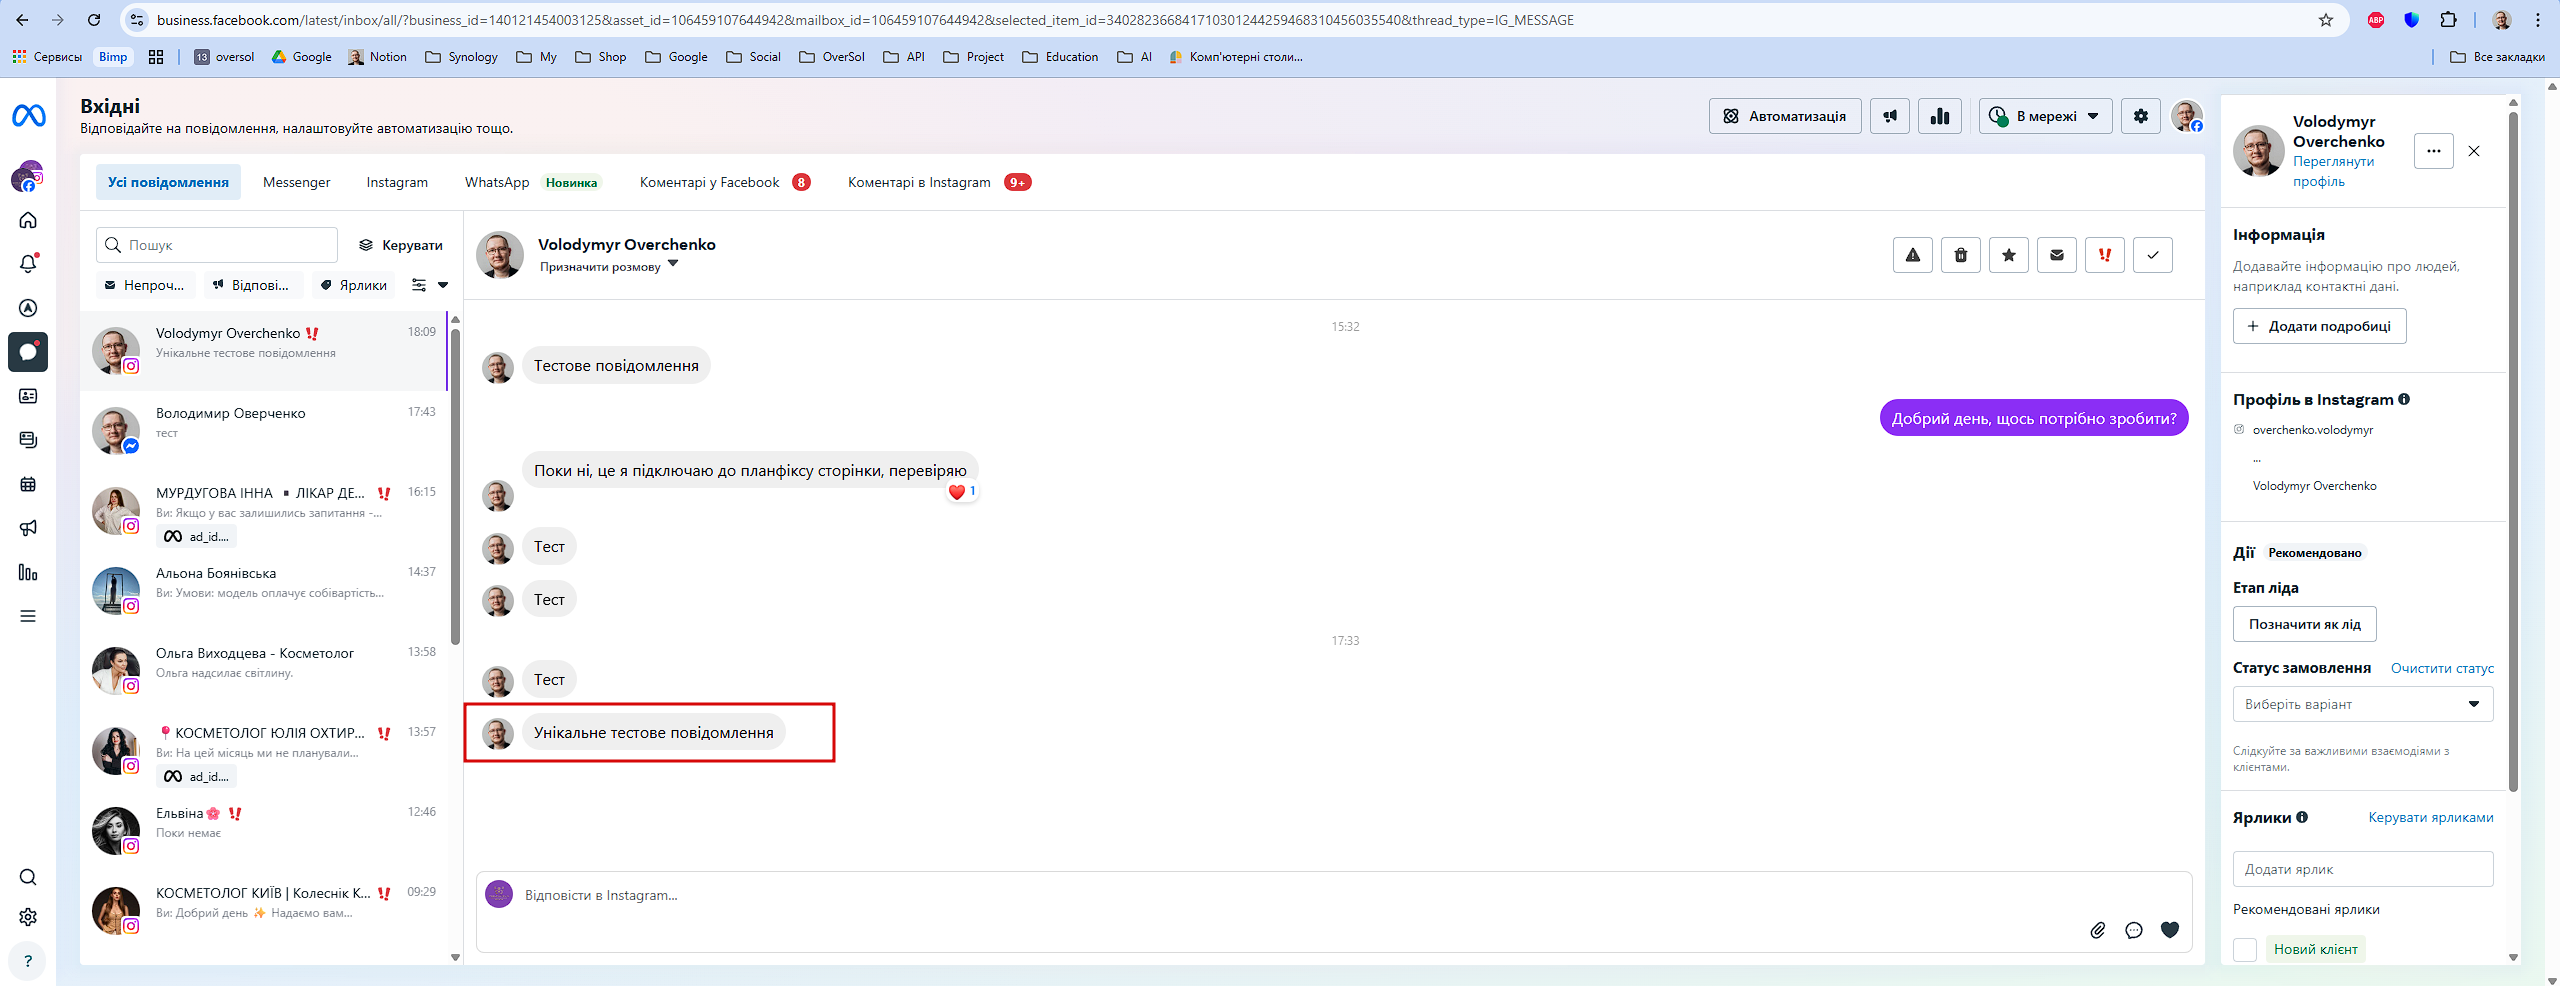The image size is (2560, 986).
Task: Open megaphone button in top toolbar
Action: [1890, 116]
